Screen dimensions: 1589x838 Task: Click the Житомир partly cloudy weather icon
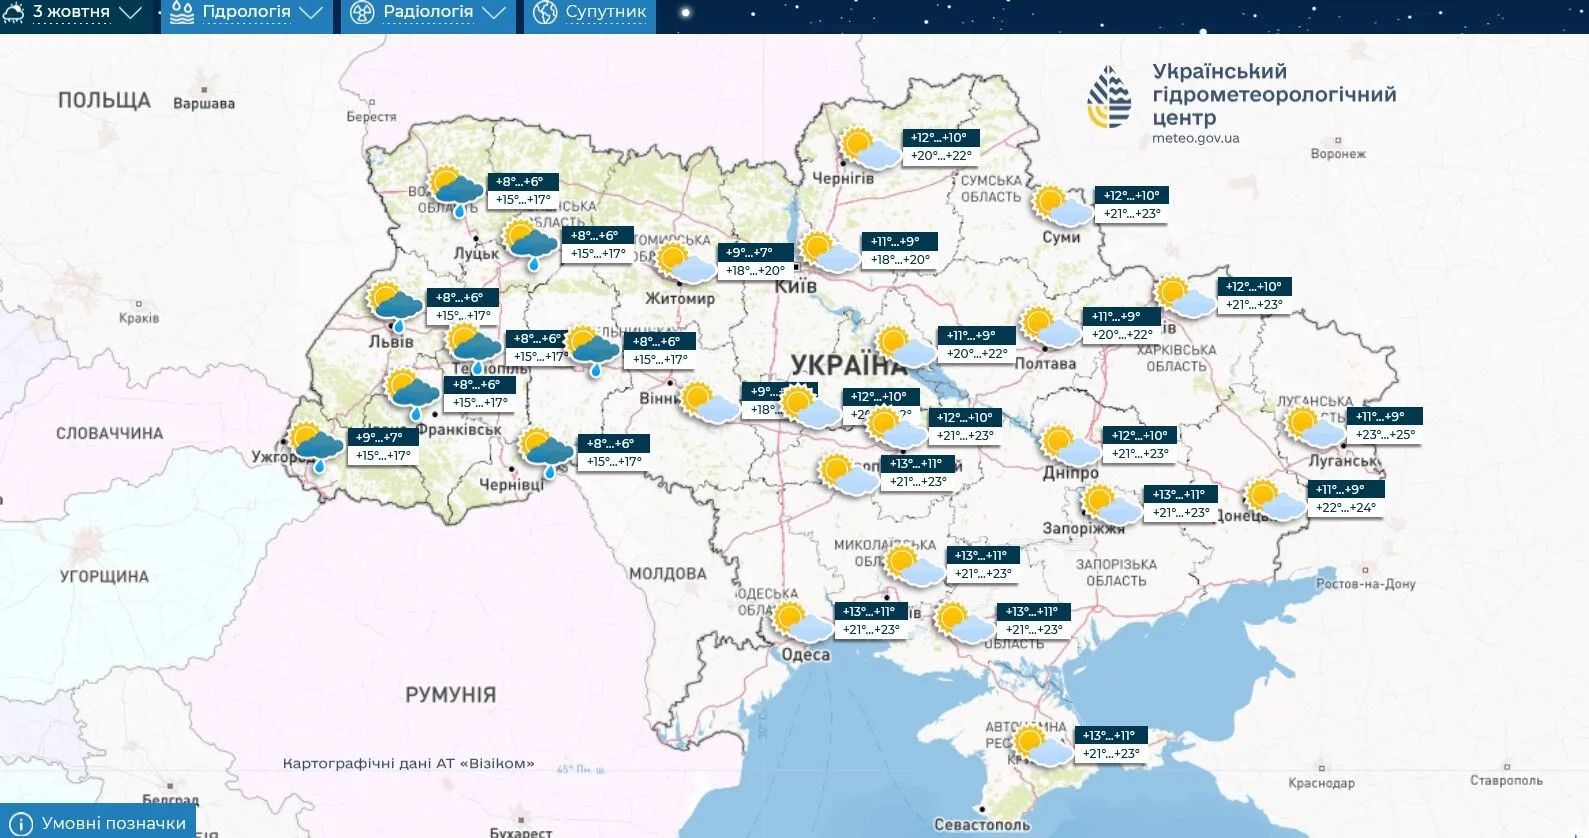686,262
